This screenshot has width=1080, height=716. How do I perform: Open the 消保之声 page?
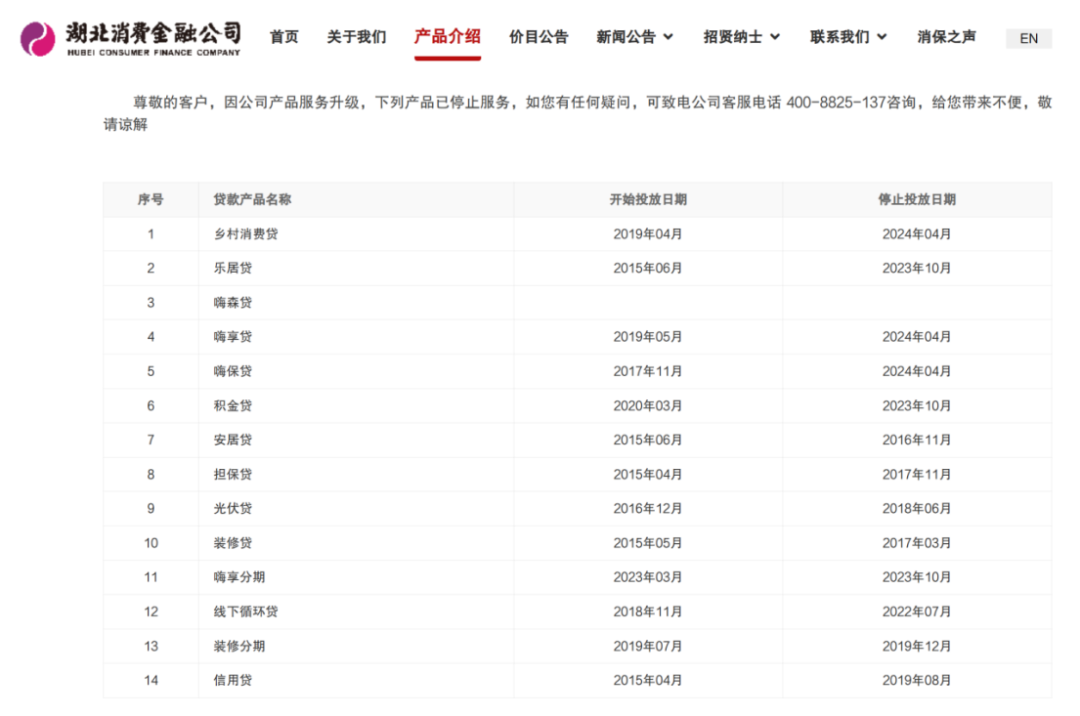[x=946, y=37]
